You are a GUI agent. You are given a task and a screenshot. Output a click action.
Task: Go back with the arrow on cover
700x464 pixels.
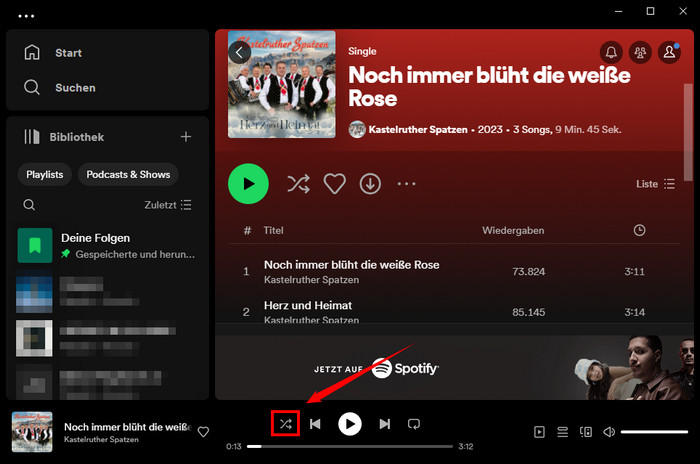[x=239, y=53]
